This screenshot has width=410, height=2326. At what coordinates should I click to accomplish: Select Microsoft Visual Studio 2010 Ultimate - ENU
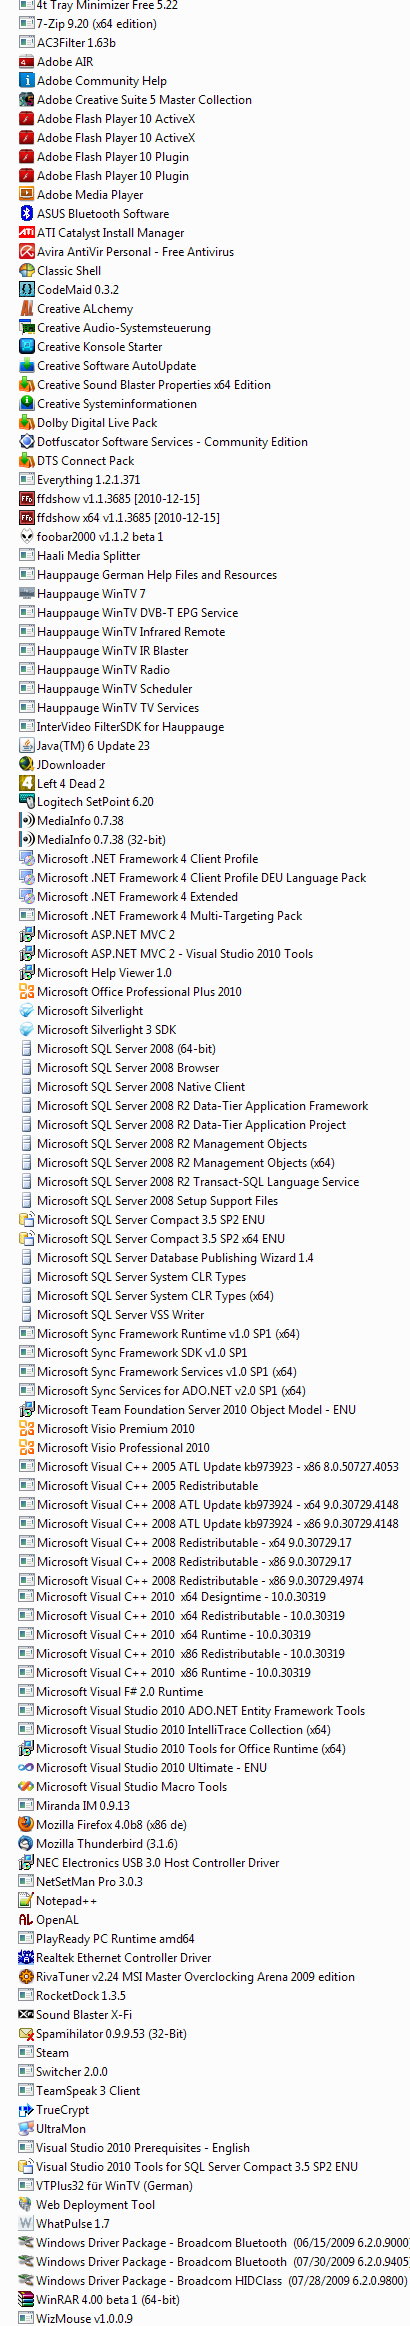(x=143, y=1768)
